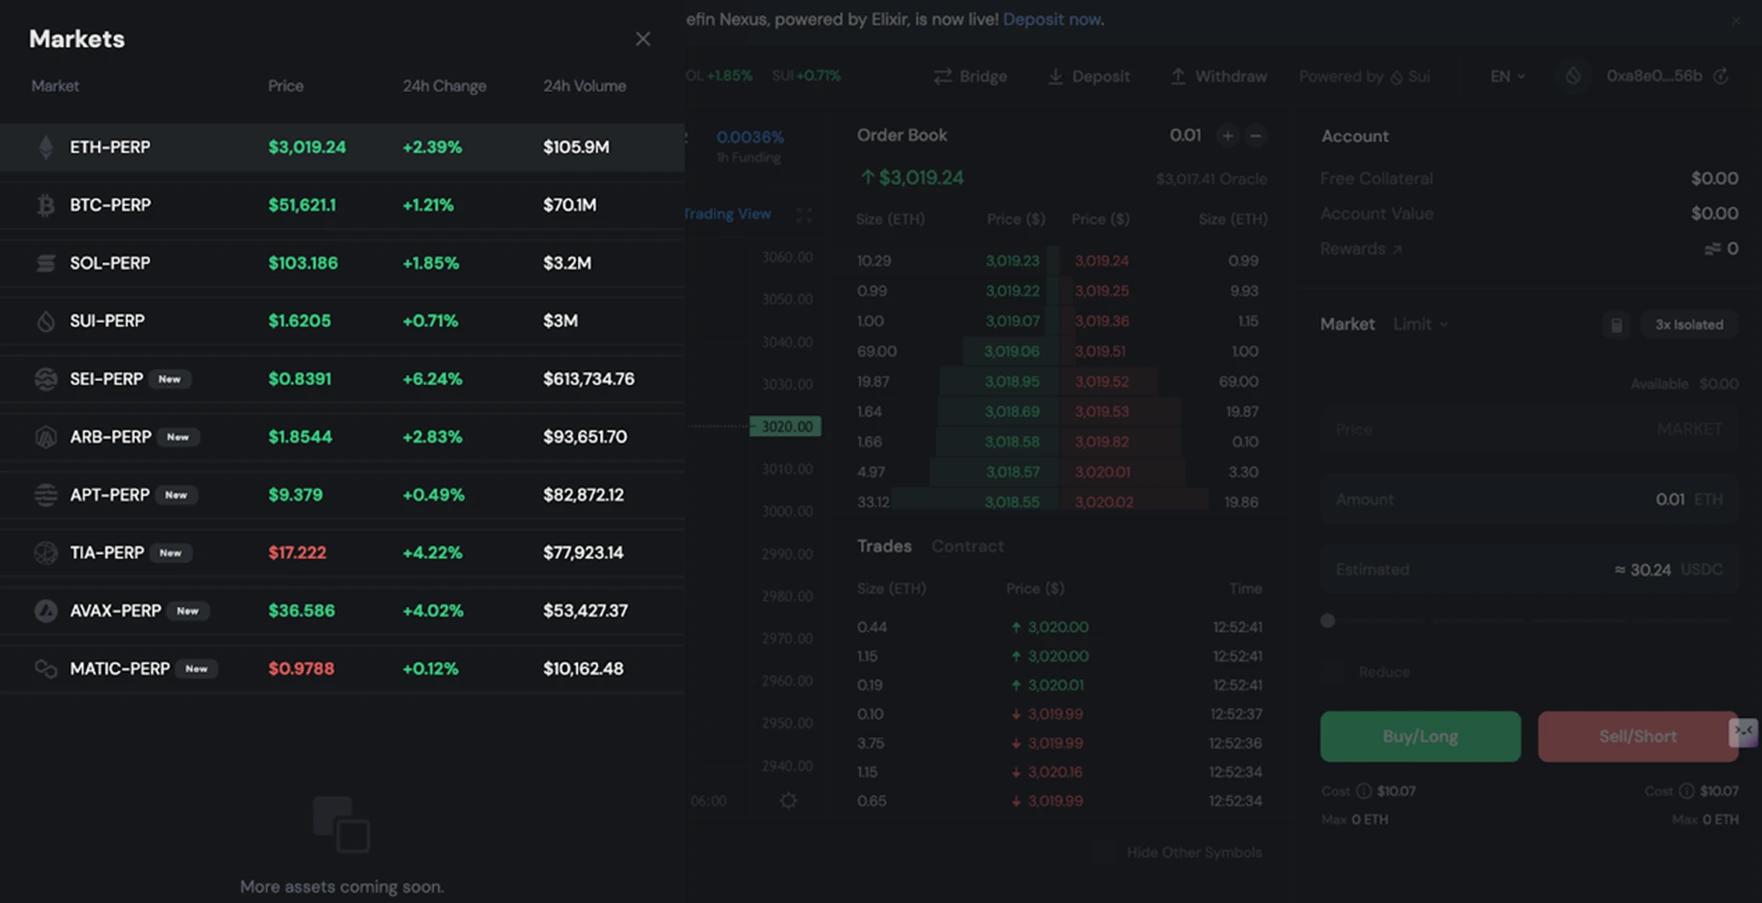Viewport: 1762px width, 903px height.
Task: Click the Bitcoin icon beside BTC-PERP
Action: (45, 205)
